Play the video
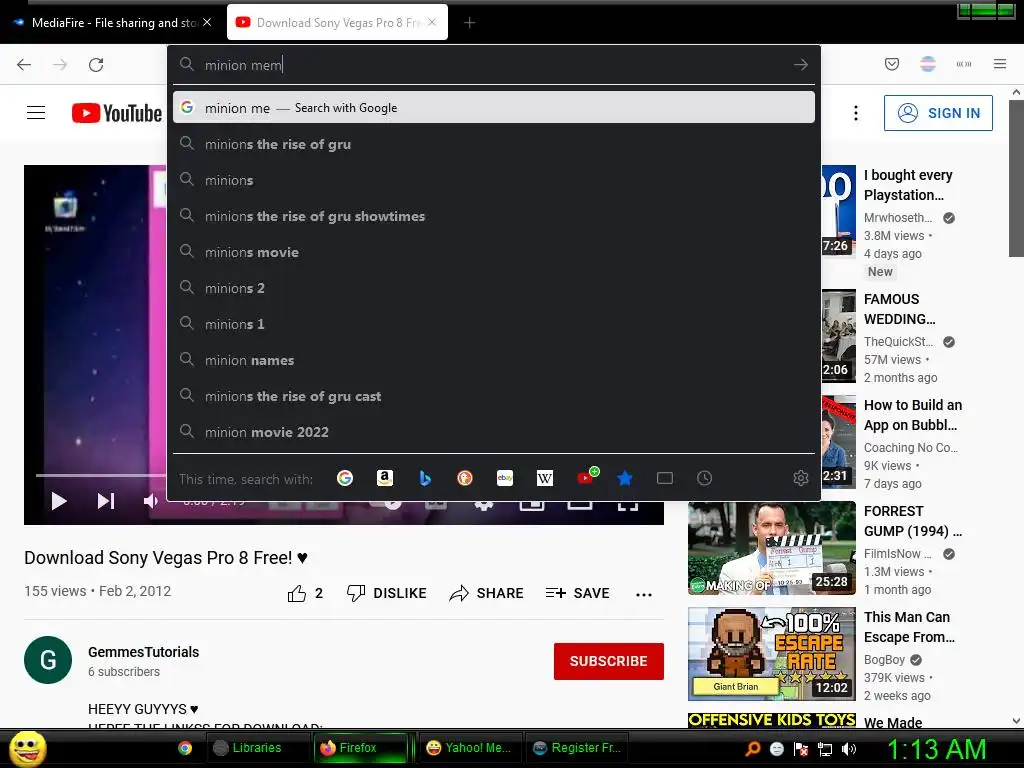This screenshot has width=1024, height=768. pyautogui.click(x=59, y=501)
